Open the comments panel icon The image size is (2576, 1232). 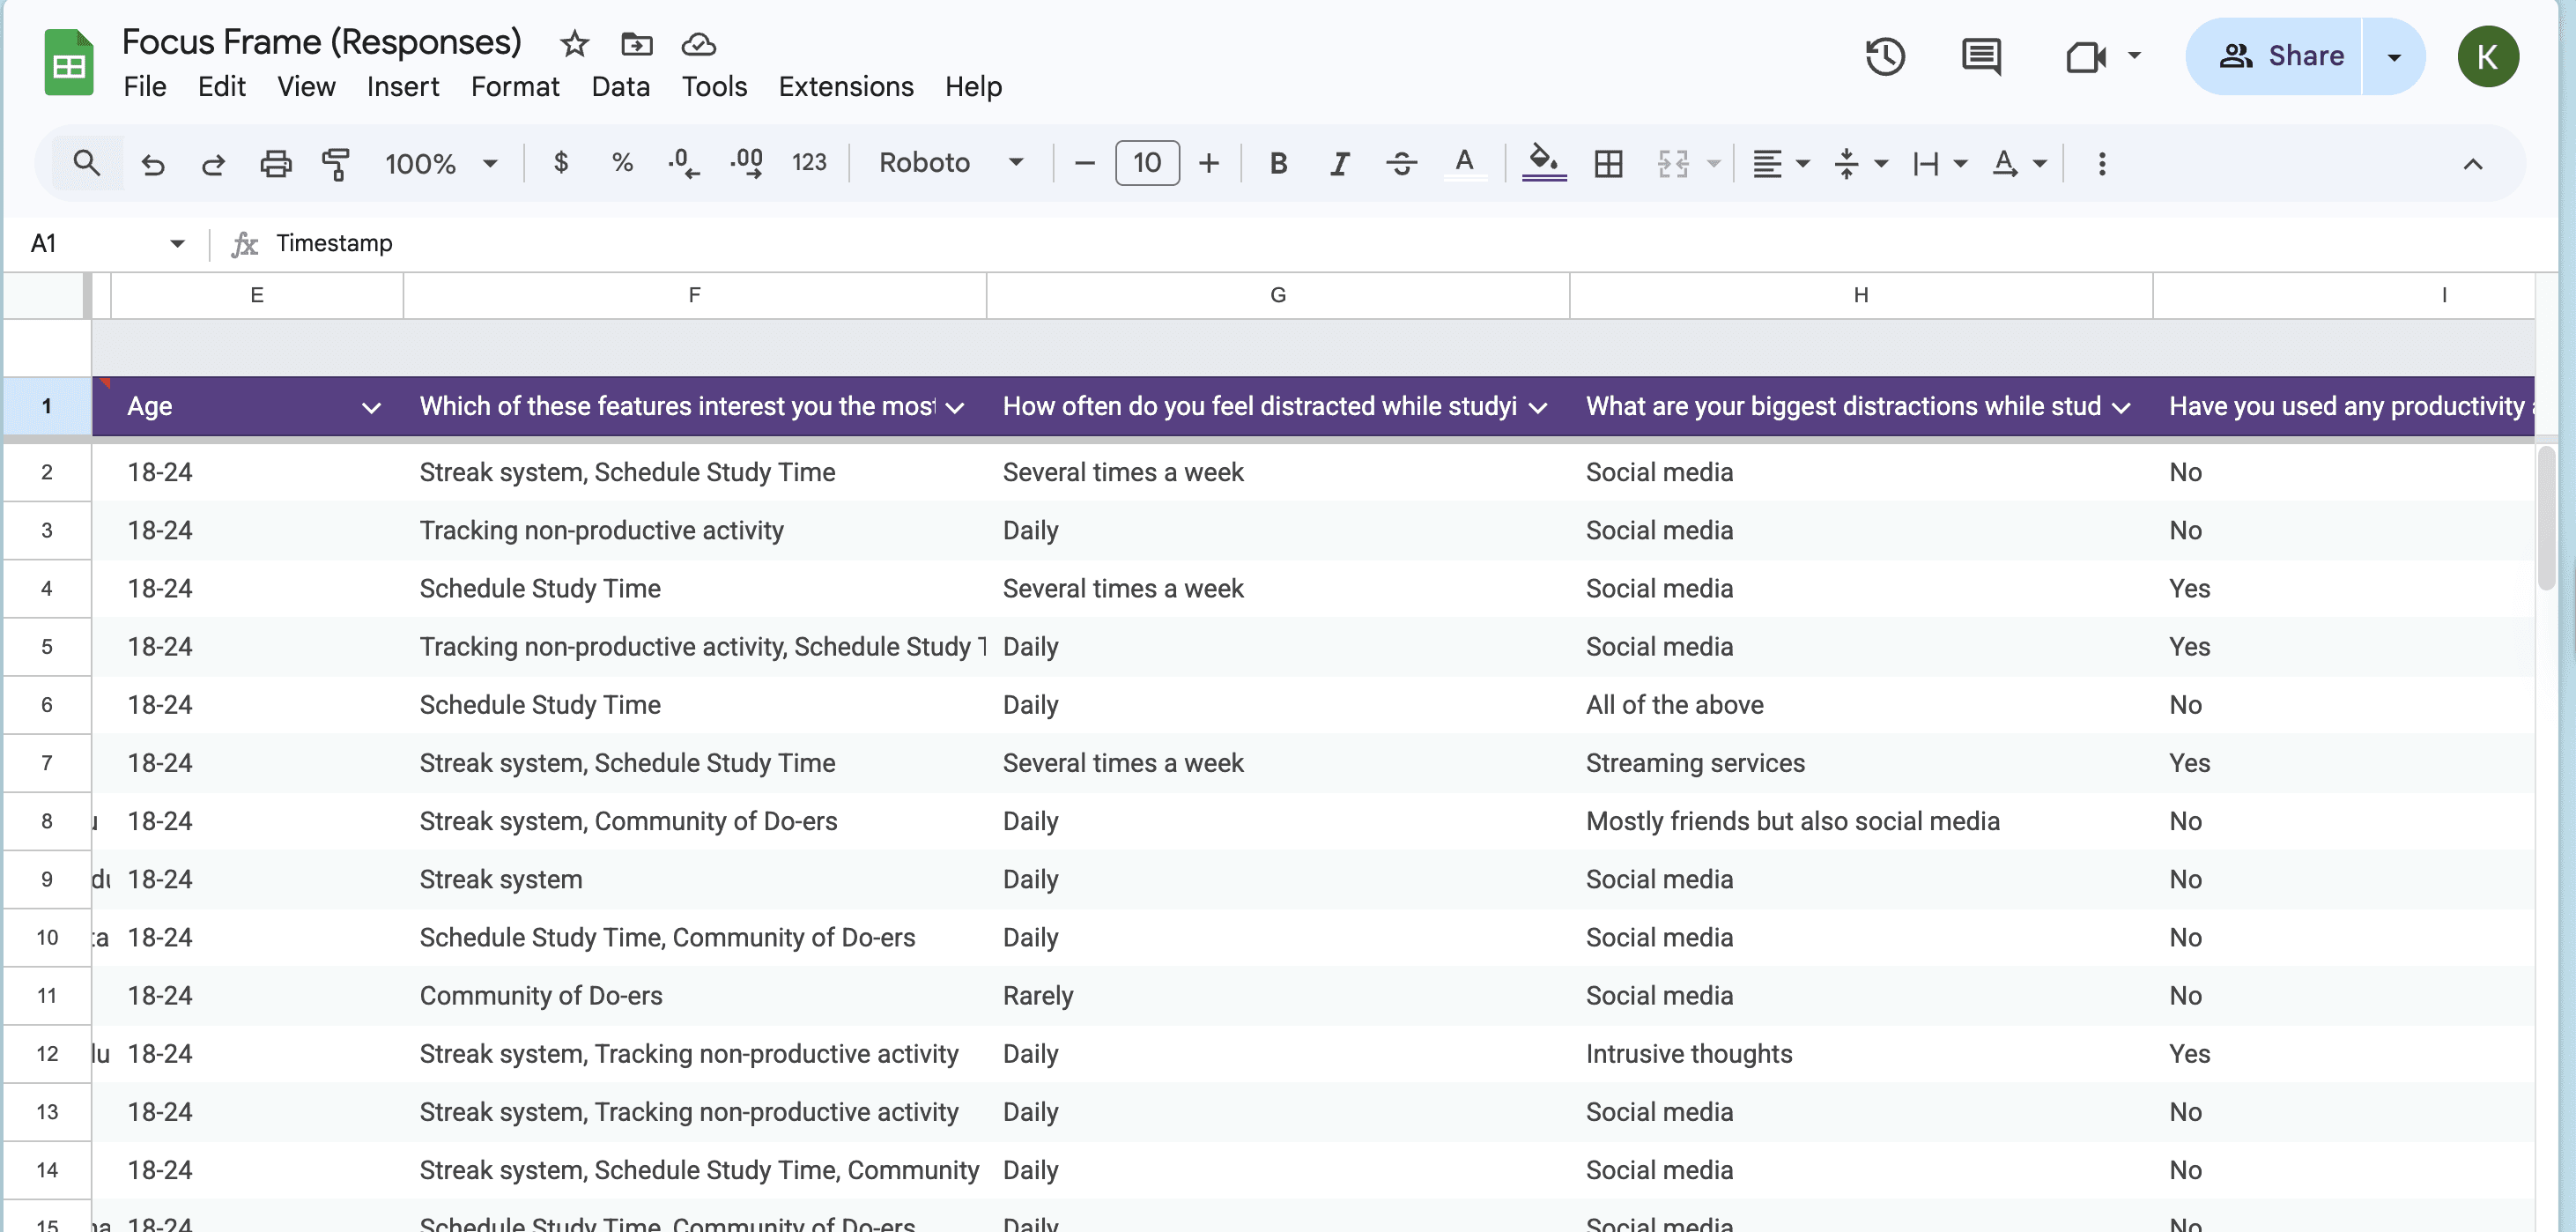1980,56
